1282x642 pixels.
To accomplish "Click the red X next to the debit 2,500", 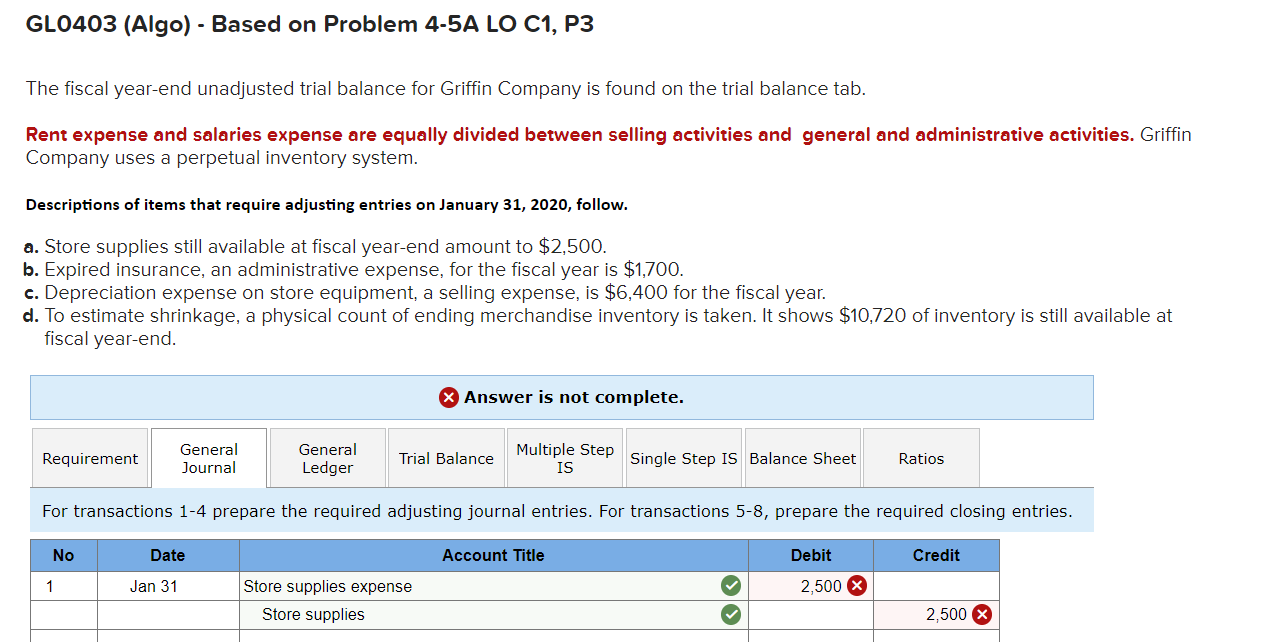I will click(x=856, y=586).
